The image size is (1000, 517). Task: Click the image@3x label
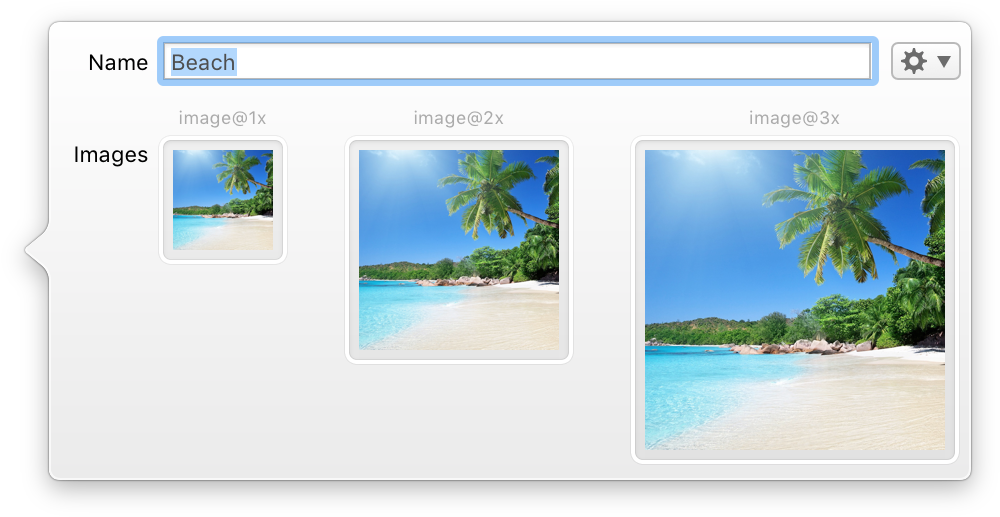794,118
